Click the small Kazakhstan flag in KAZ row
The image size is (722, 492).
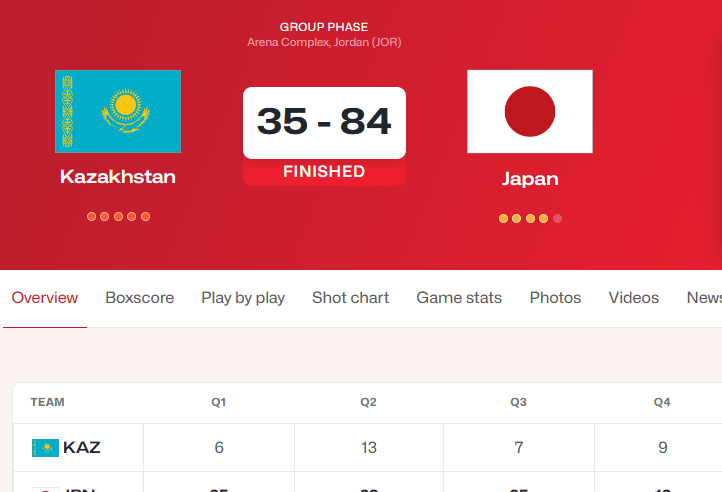pyautogui.click(x=45, y=448)
